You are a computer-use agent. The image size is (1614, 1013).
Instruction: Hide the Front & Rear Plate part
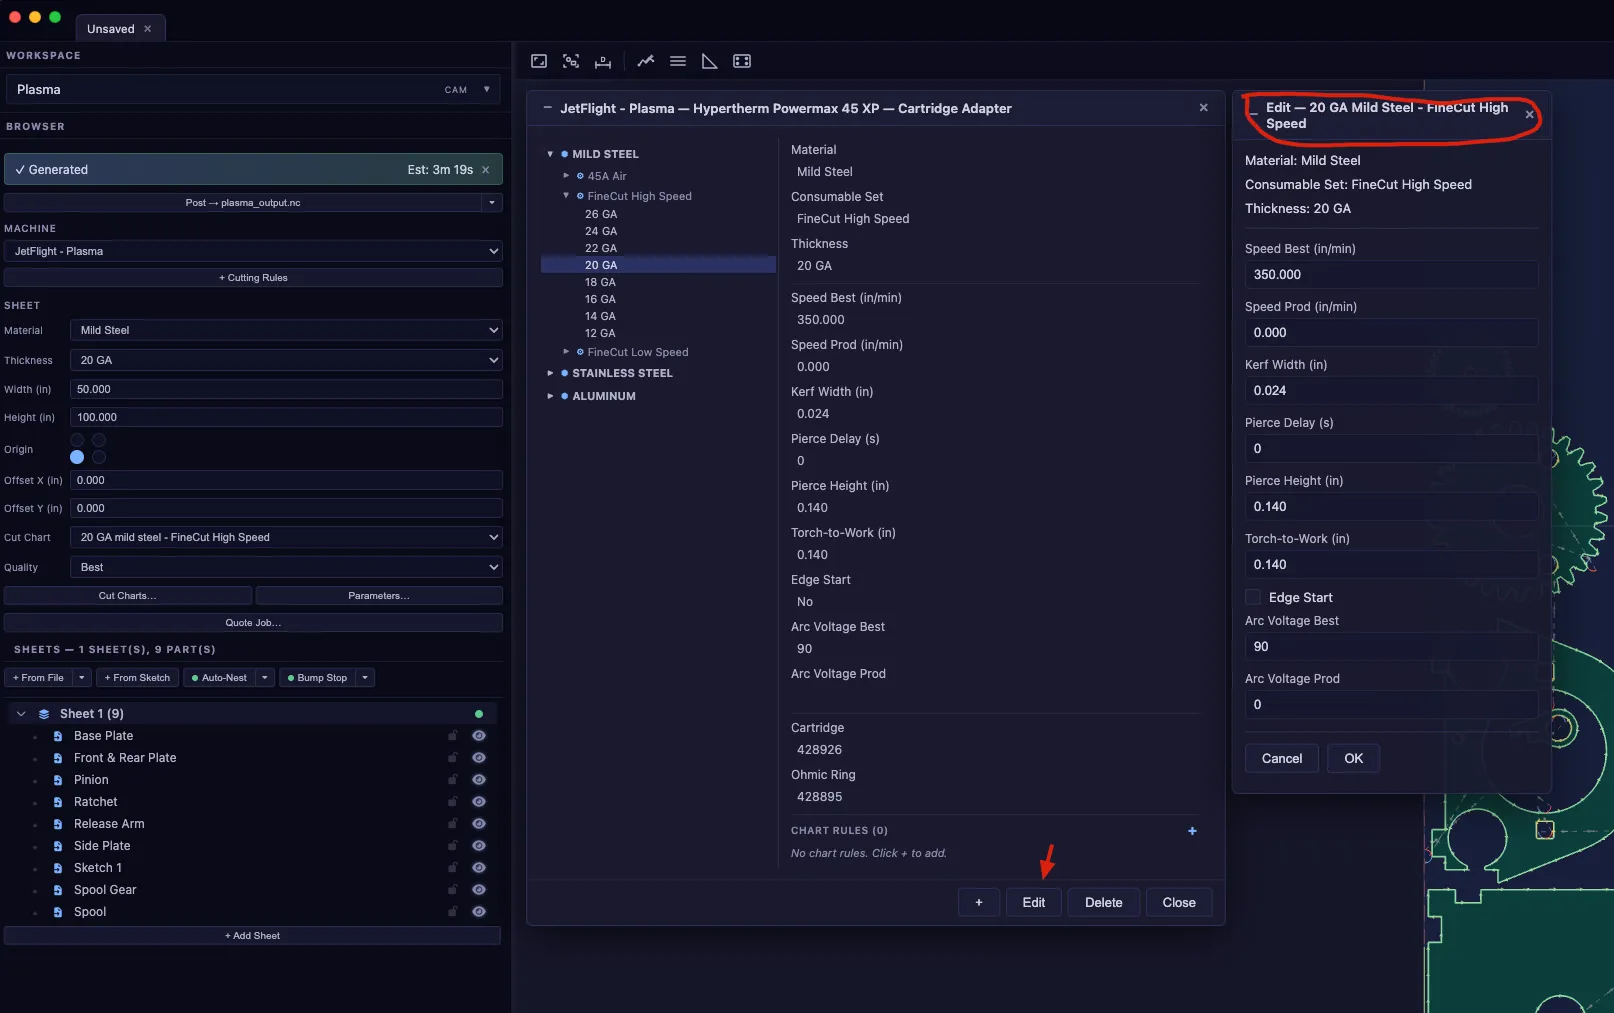(x=479, y=758)
